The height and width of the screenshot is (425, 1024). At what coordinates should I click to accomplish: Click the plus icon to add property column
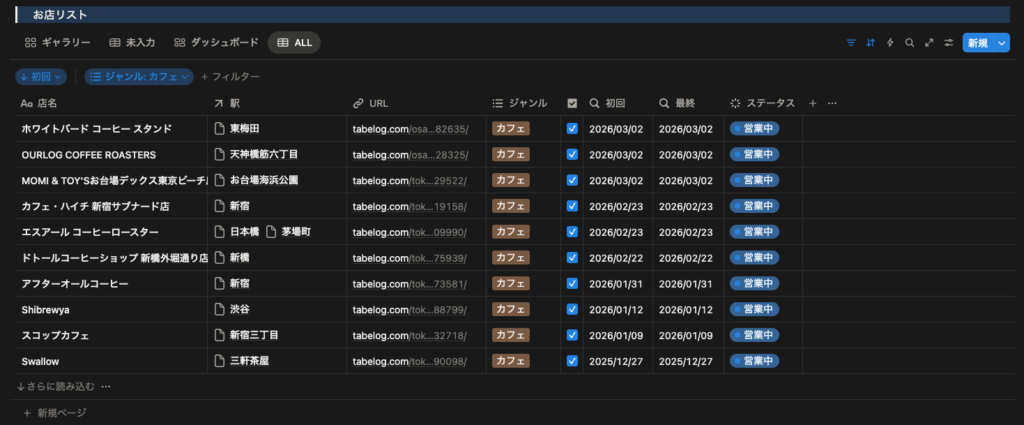(x=812, y=103)
